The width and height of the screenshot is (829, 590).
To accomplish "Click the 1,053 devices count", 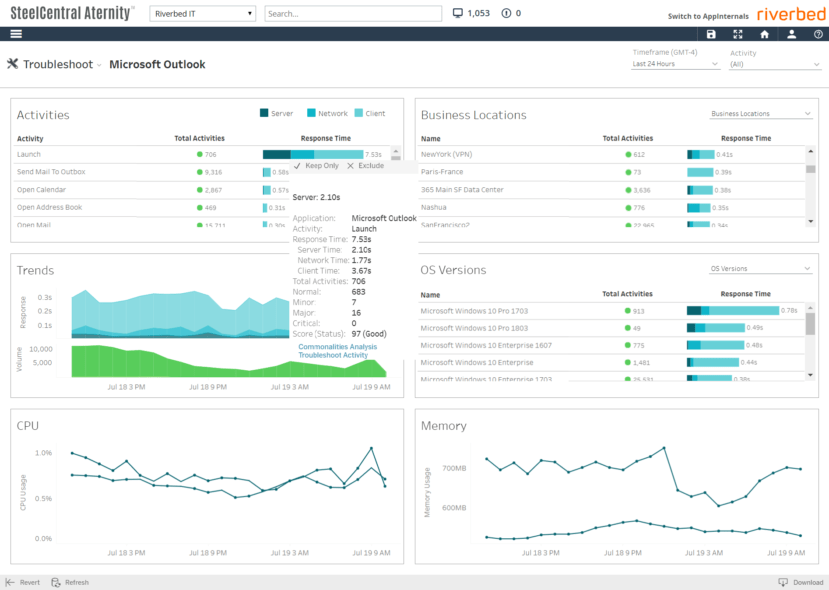I will [478, 13].
